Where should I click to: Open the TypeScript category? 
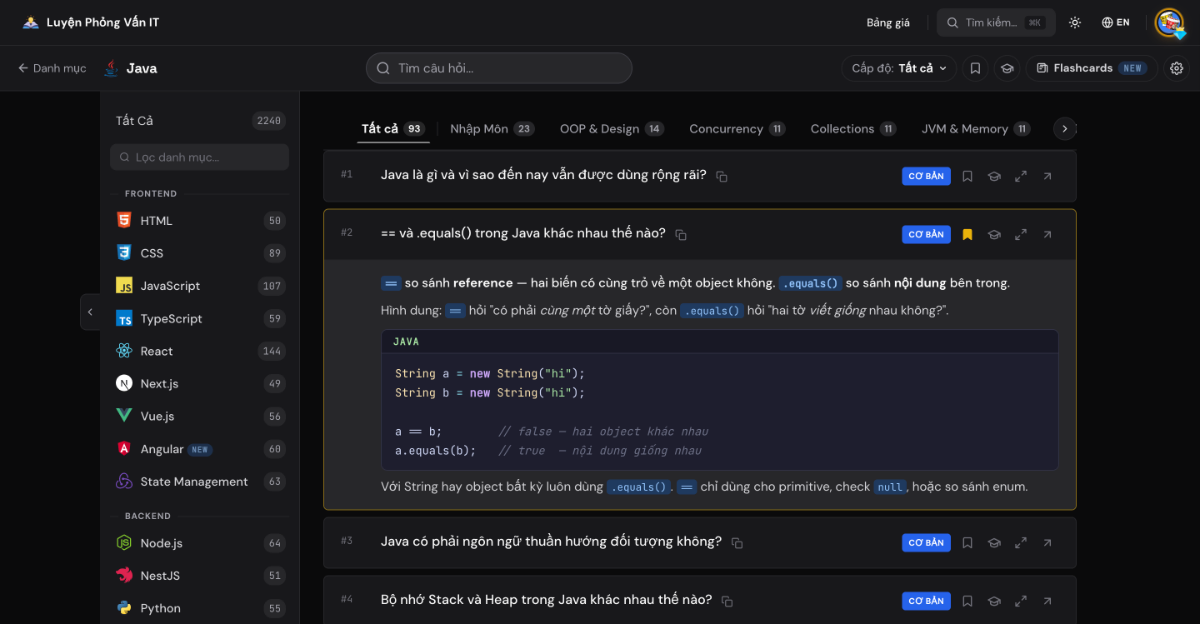tap(199, 319)
